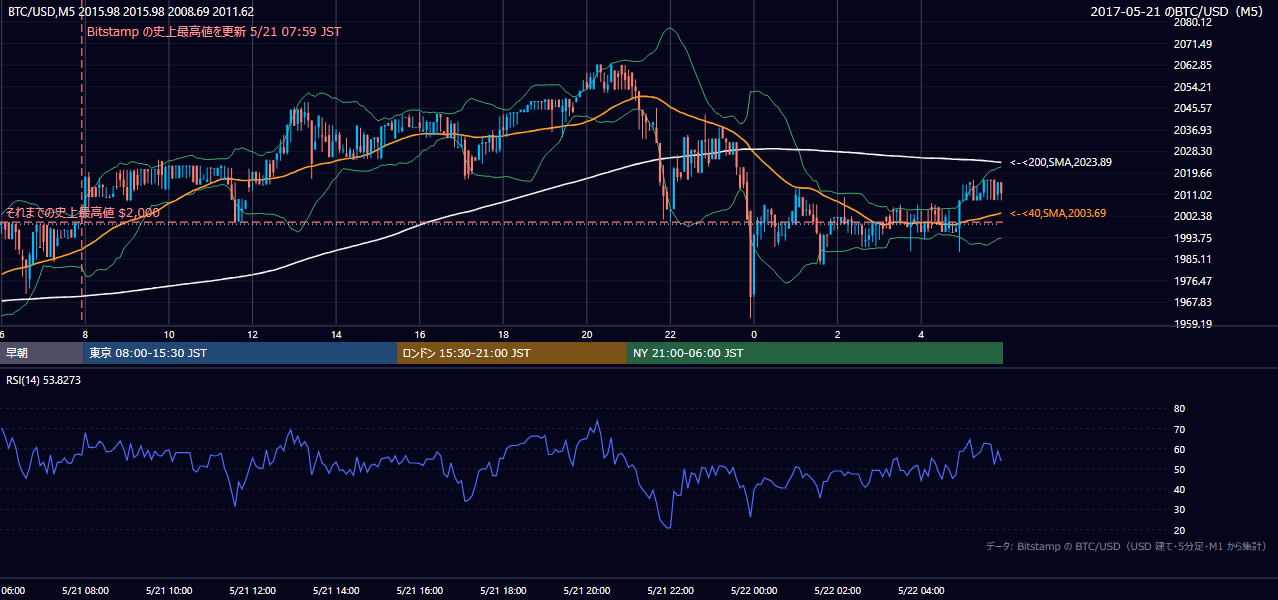Click the 5/21 22:00 time axis label

pos(670,591)
